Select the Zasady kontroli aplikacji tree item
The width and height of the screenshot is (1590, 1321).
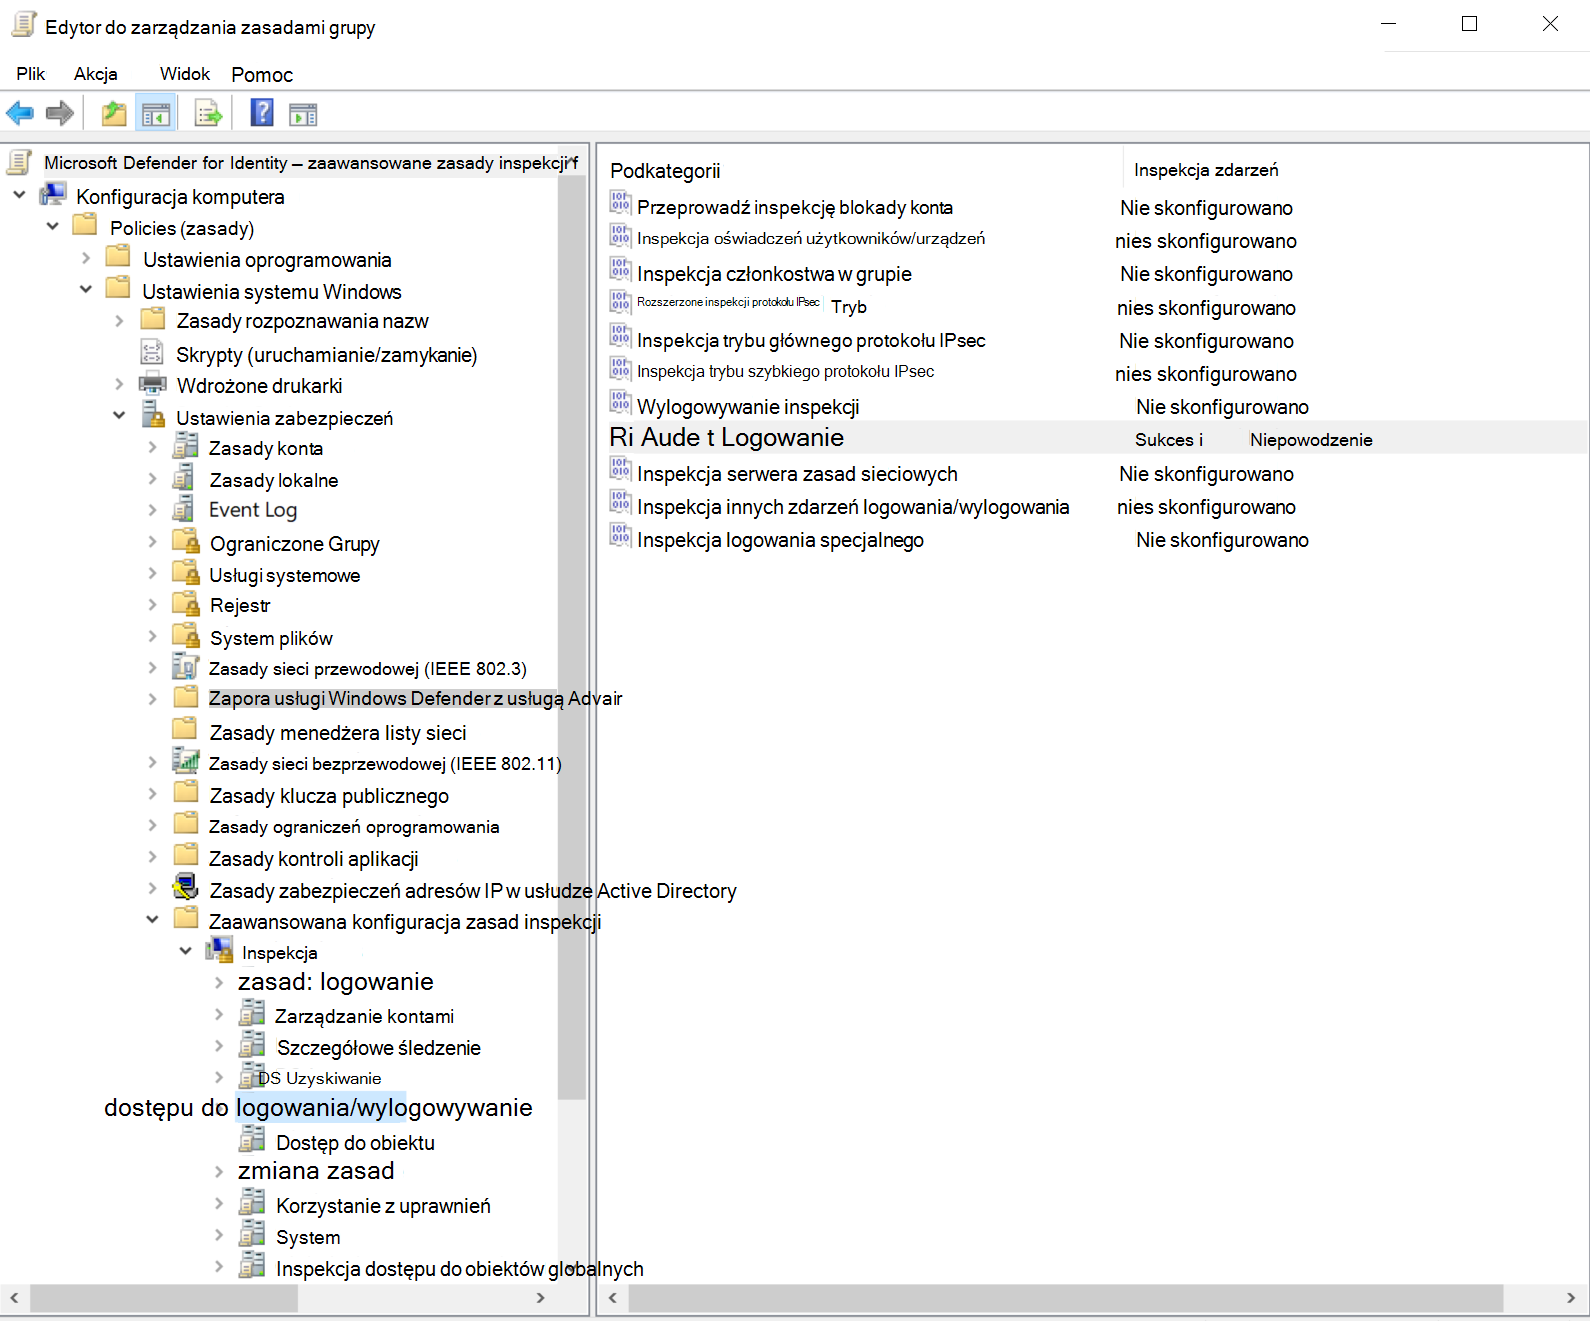point(313,859)
